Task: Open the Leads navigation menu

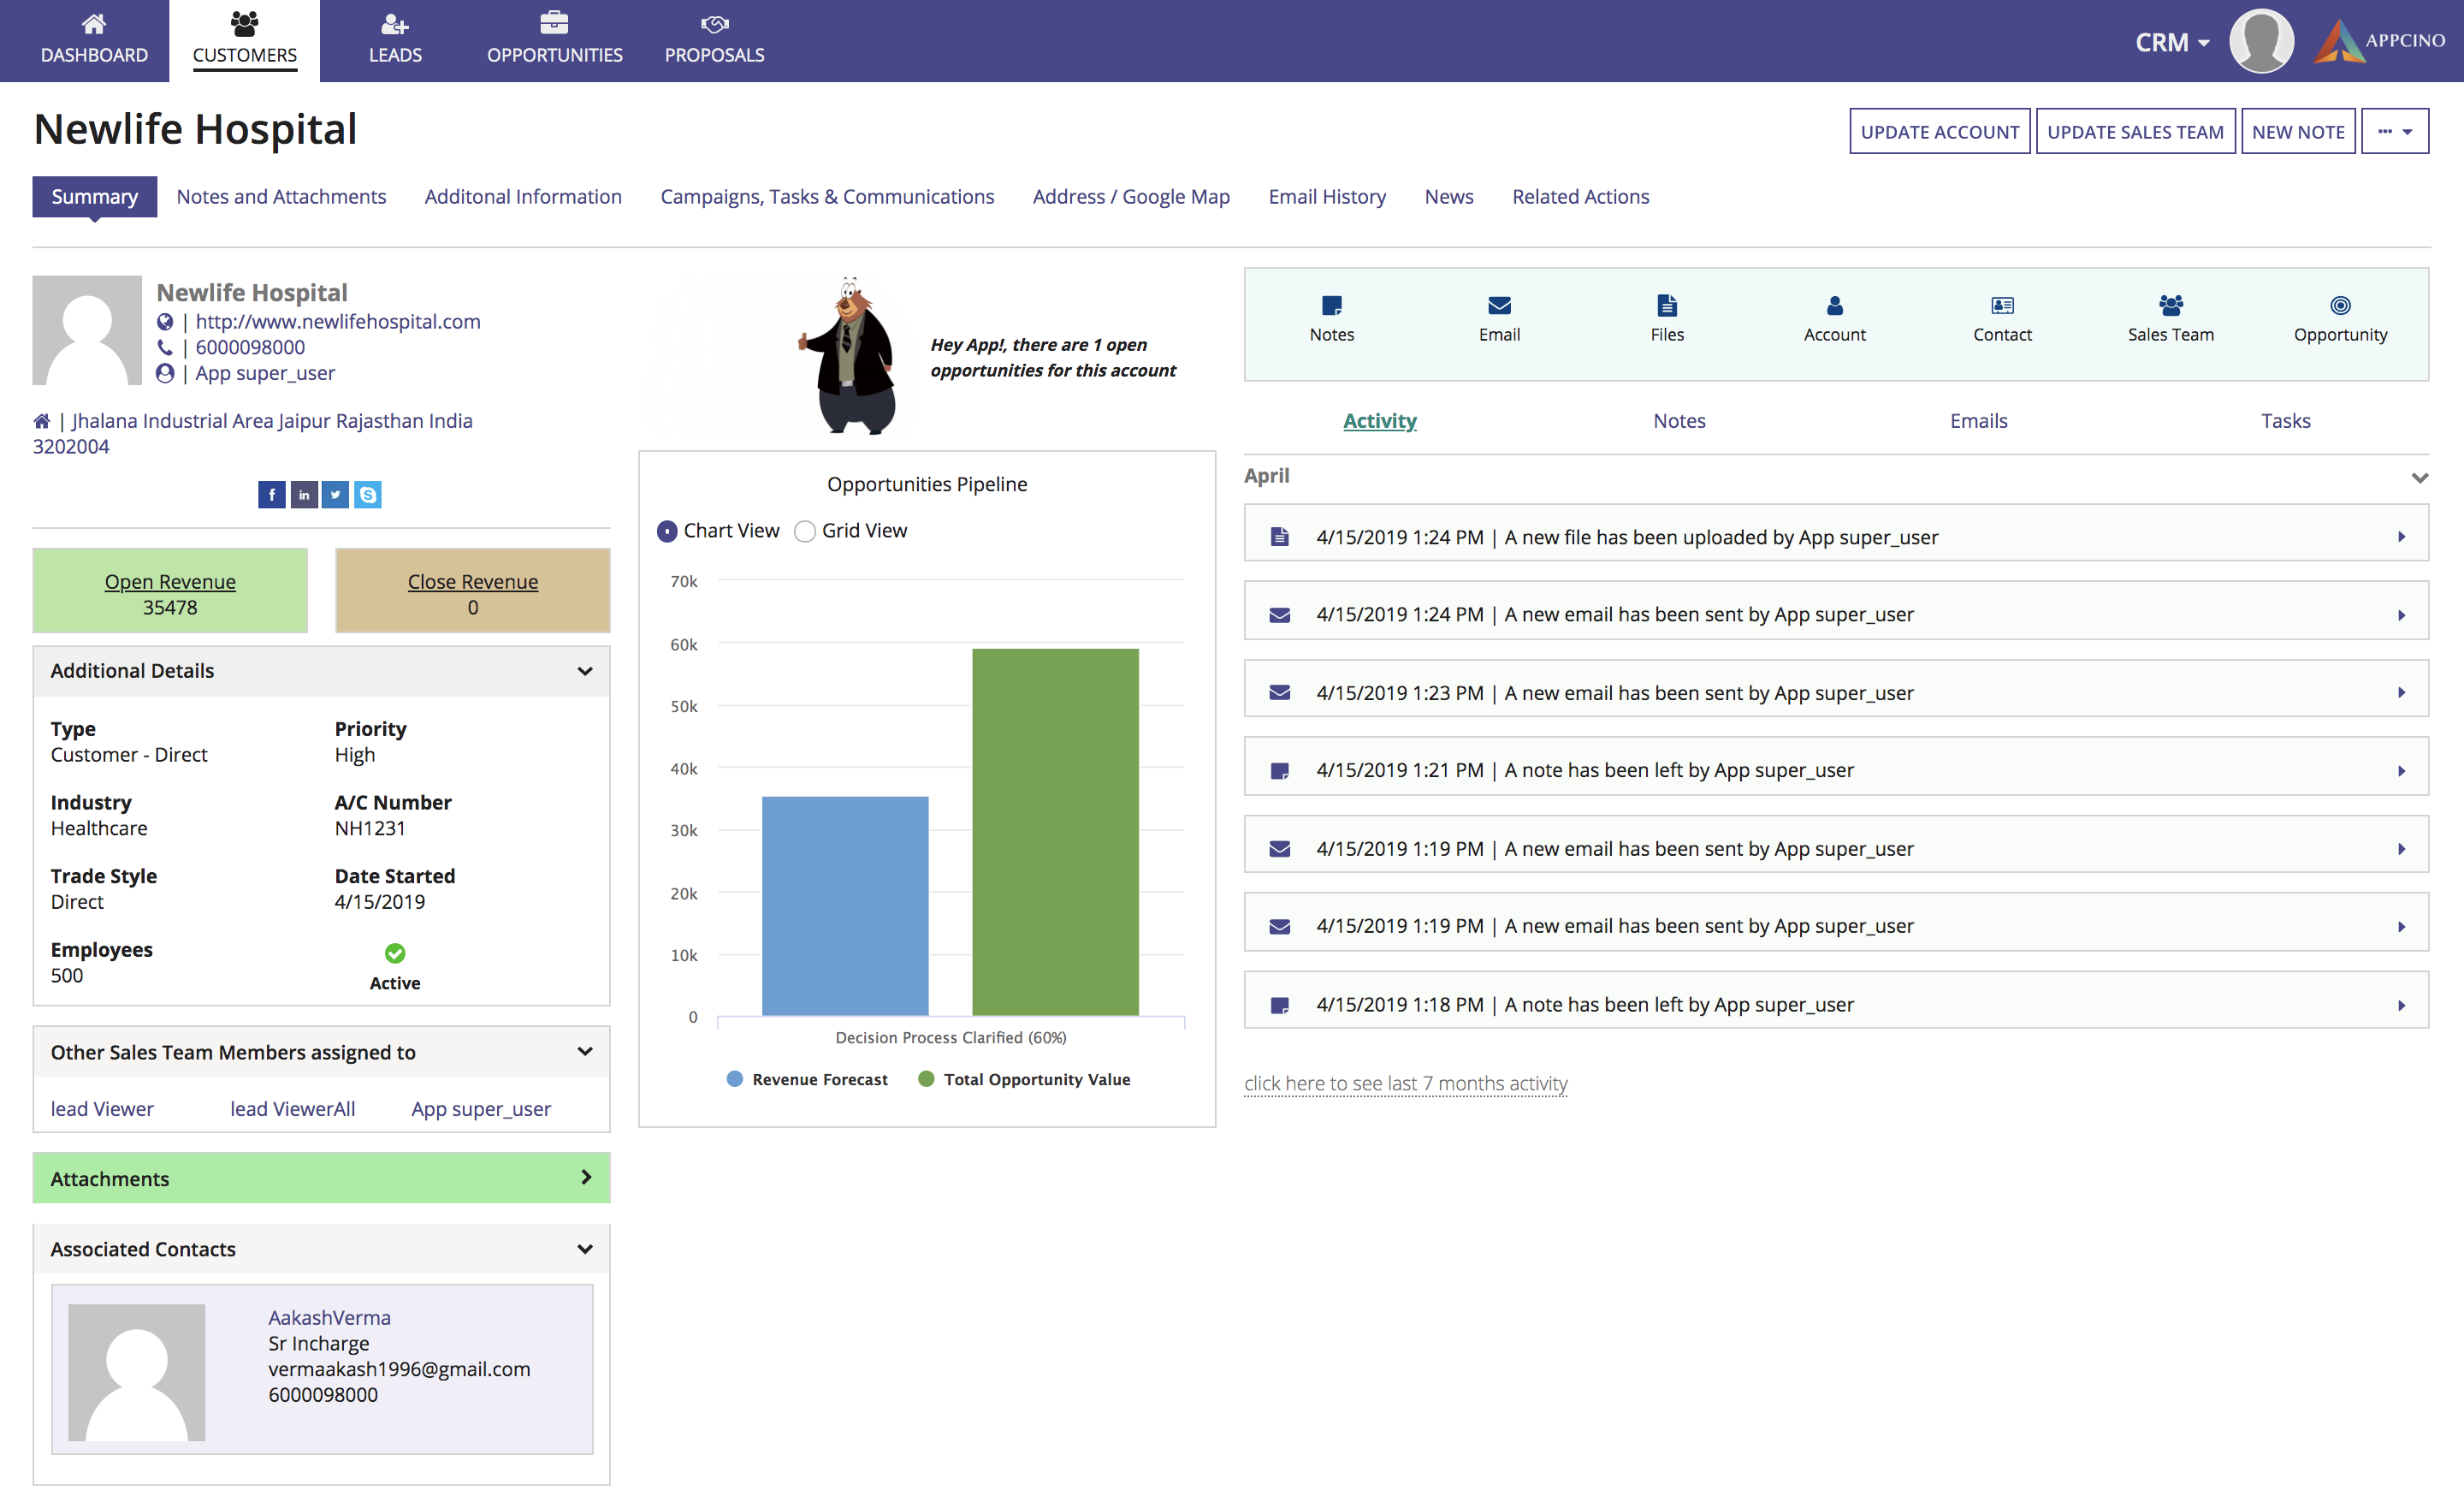Action: point(395,40)
